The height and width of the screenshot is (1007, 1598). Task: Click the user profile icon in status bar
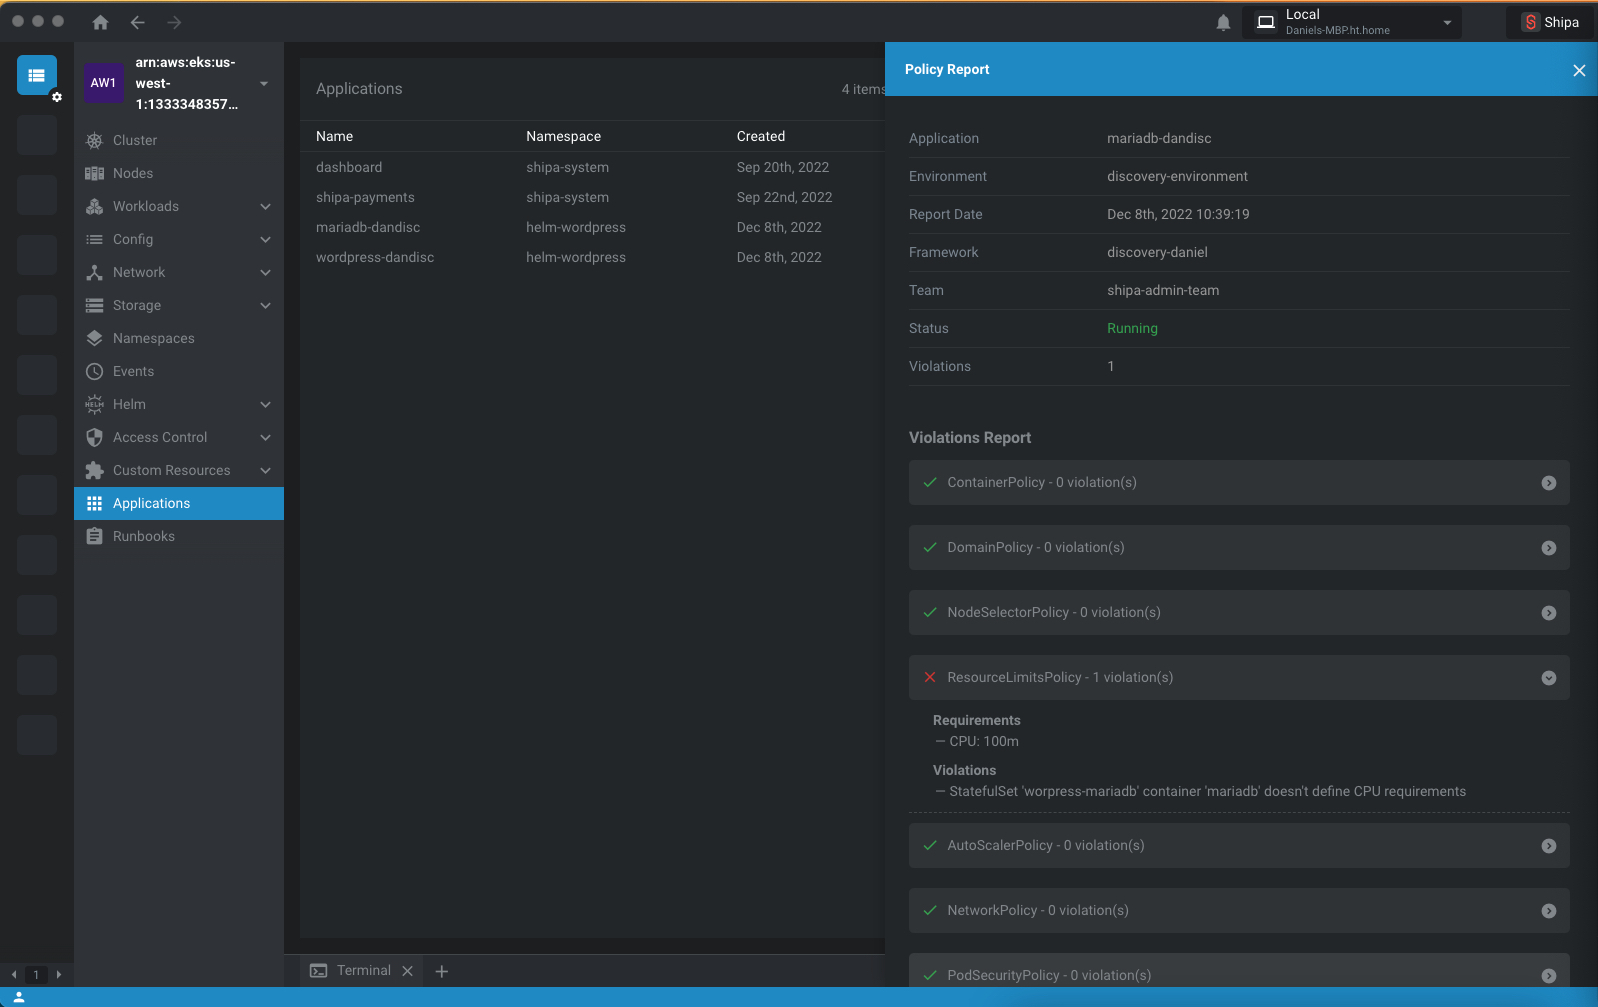(18, 997)
